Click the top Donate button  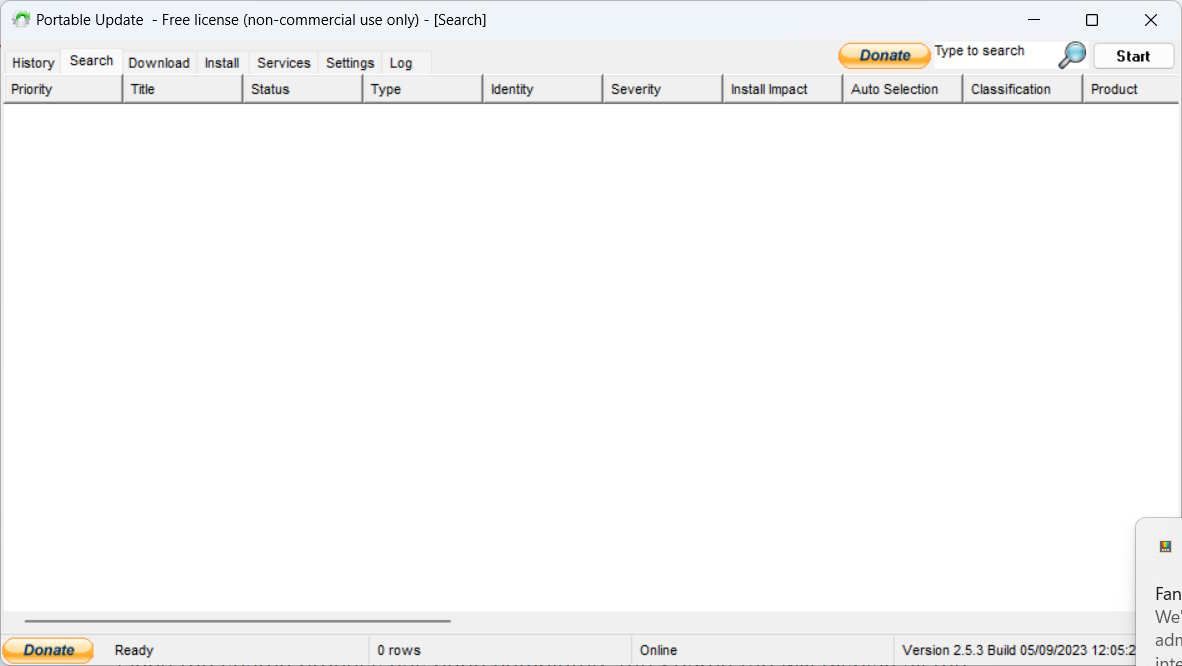tap(884, 55)
